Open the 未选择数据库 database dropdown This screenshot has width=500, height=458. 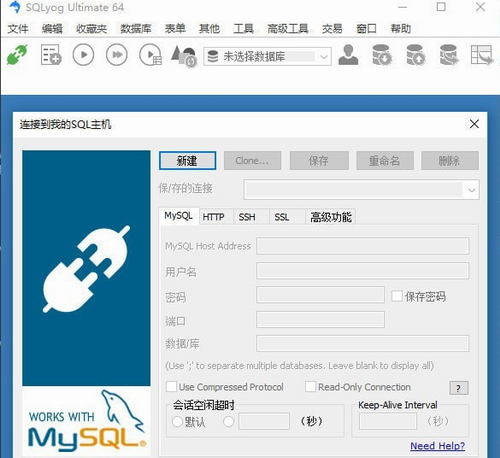pyautogui.click(x=268, y=56)
